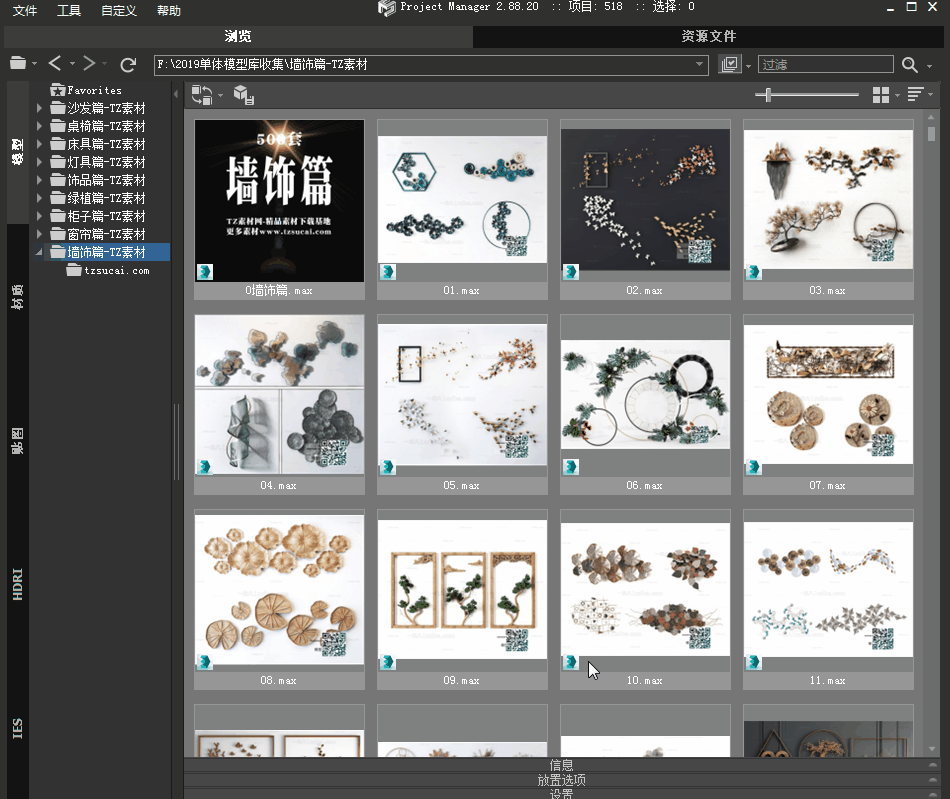950x799 pixels.
Task: Select the Favorites tree item
Action: (94, 90)
